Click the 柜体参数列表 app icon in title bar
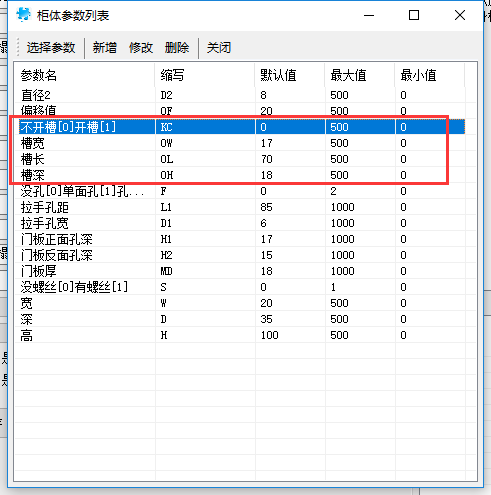 point(23,15)
